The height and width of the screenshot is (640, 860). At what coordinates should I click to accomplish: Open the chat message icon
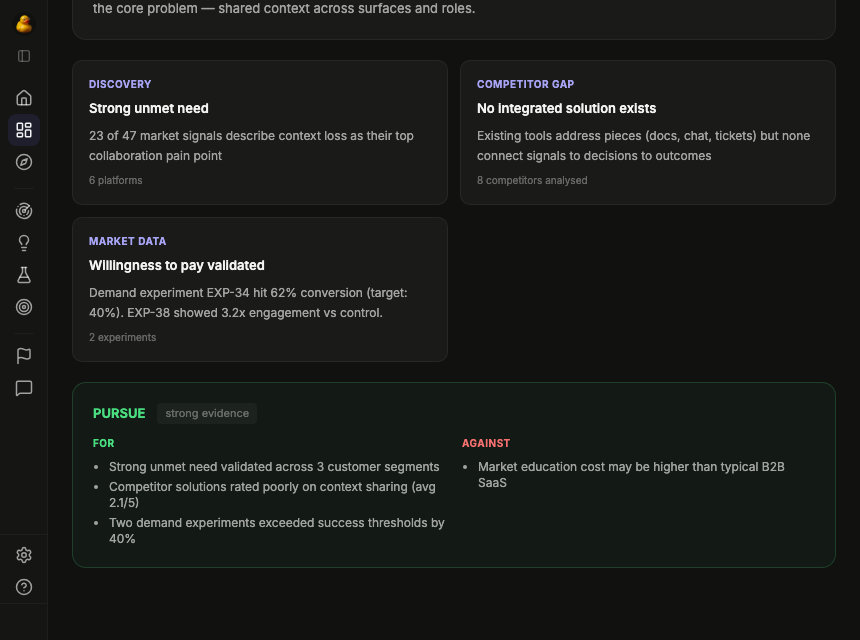tap(24, 388)
